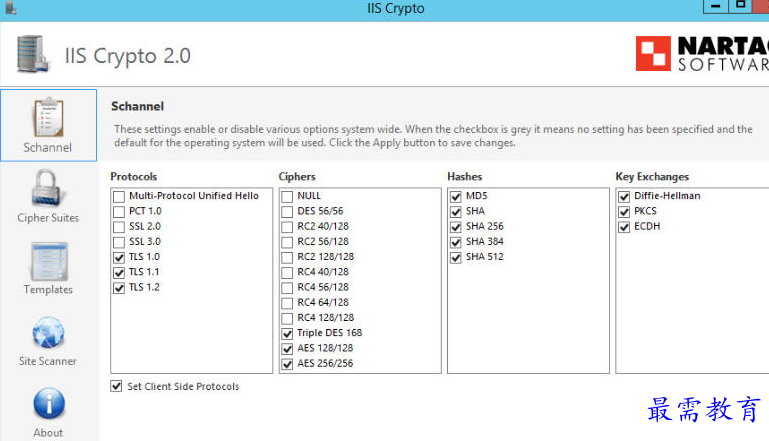This screenshot has width=769, height=441.
Task: Enable the RC4 128/128 cipher
Action: (x=287, y=318)
